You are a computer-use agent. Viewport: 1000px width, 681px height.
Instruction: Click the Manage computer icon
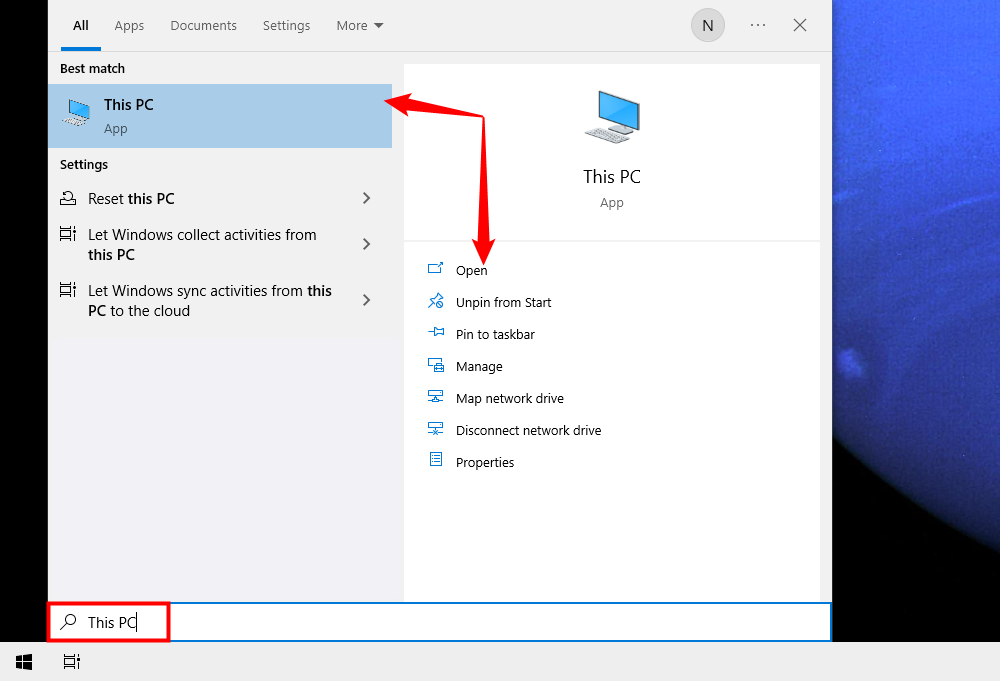click(436, 365)
